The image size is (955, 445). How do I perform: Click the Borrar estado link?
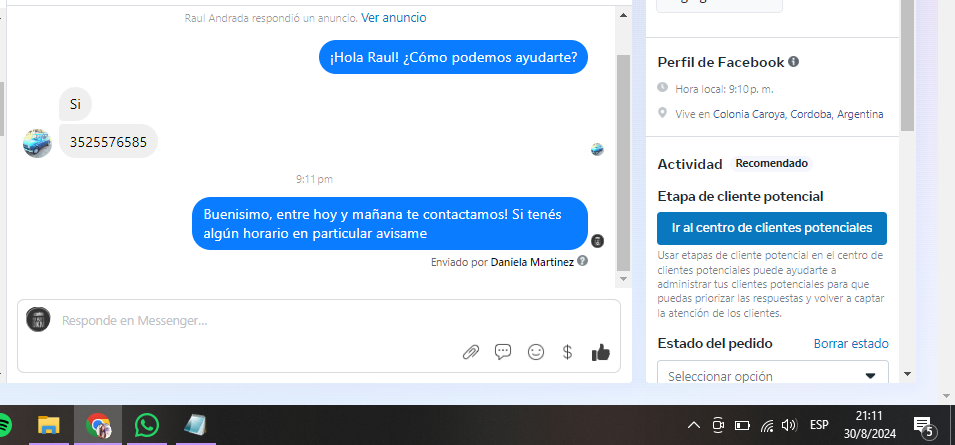point(850,343)
